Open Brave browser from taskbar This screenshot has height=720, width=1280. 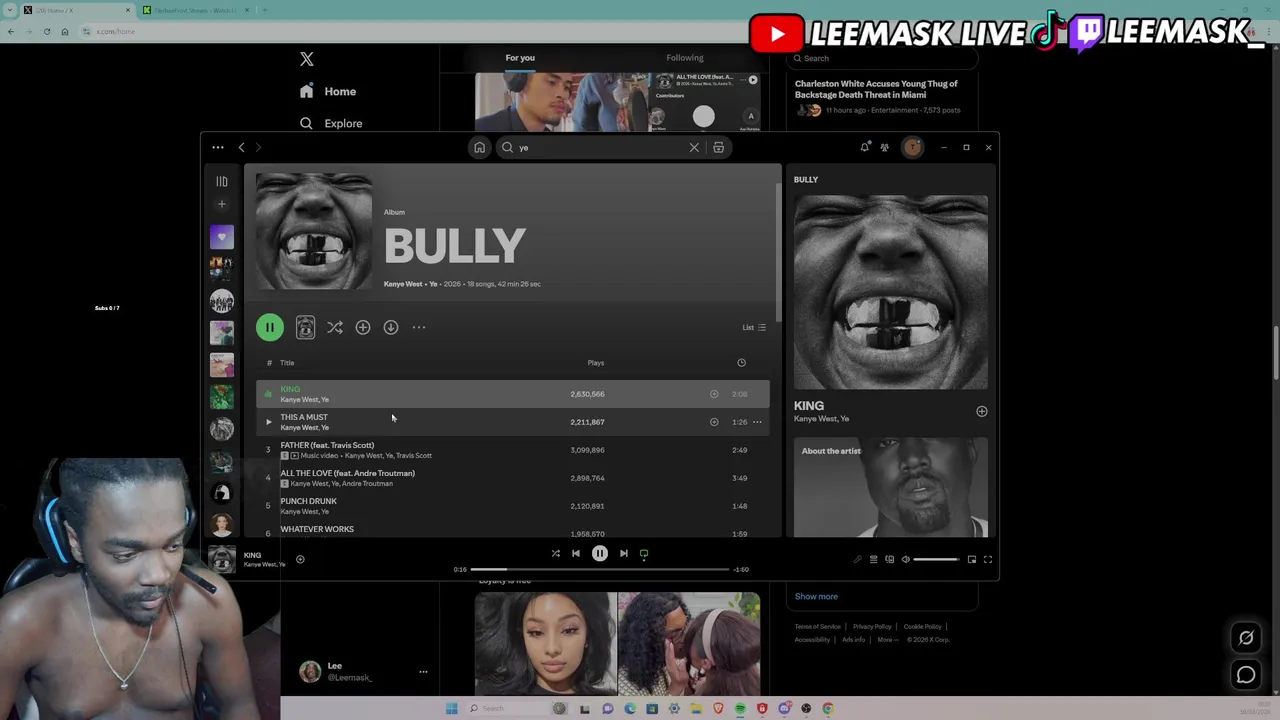718,708
